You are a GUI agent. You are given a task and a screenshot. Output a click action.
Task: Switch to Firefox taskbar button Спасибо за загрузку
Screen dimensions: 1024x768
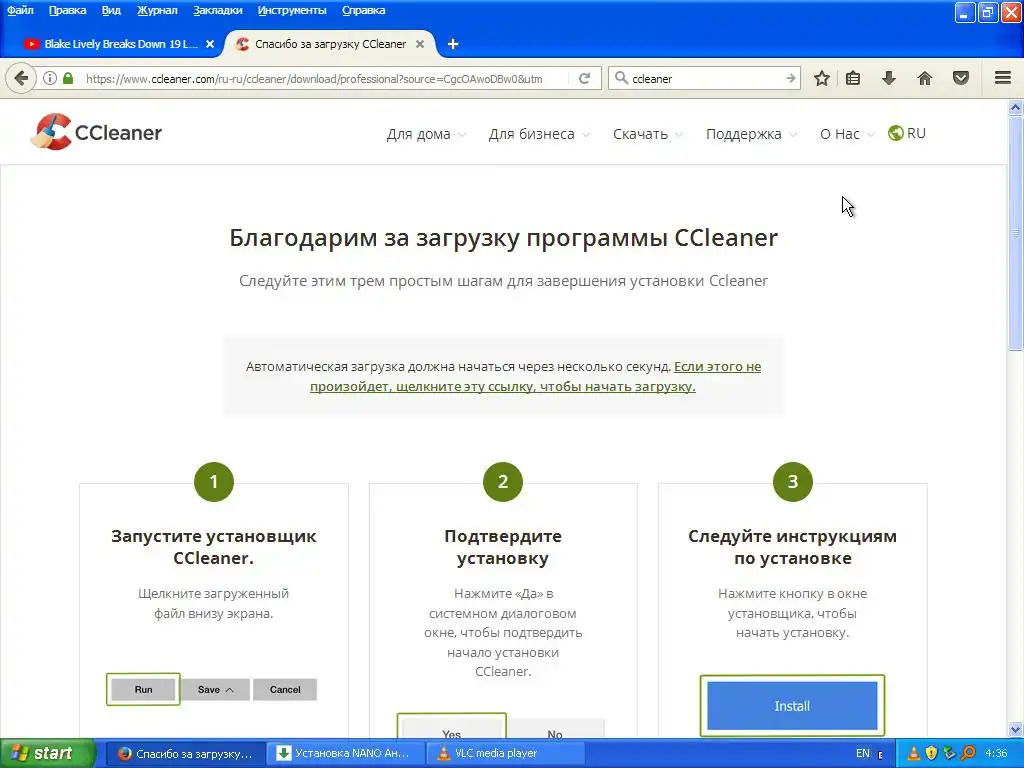tap(185, 754)
